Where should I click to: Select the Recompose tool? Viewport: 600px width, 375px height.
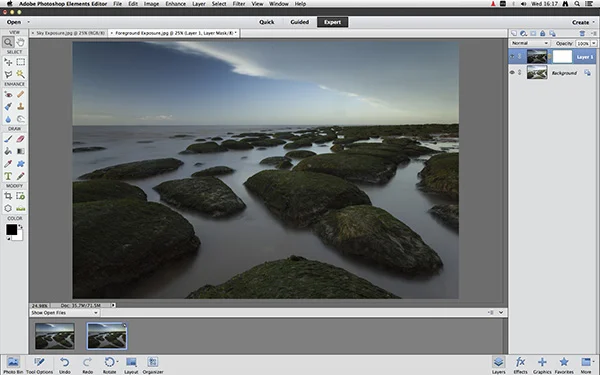pyautogui.click(x=21, y=196)
